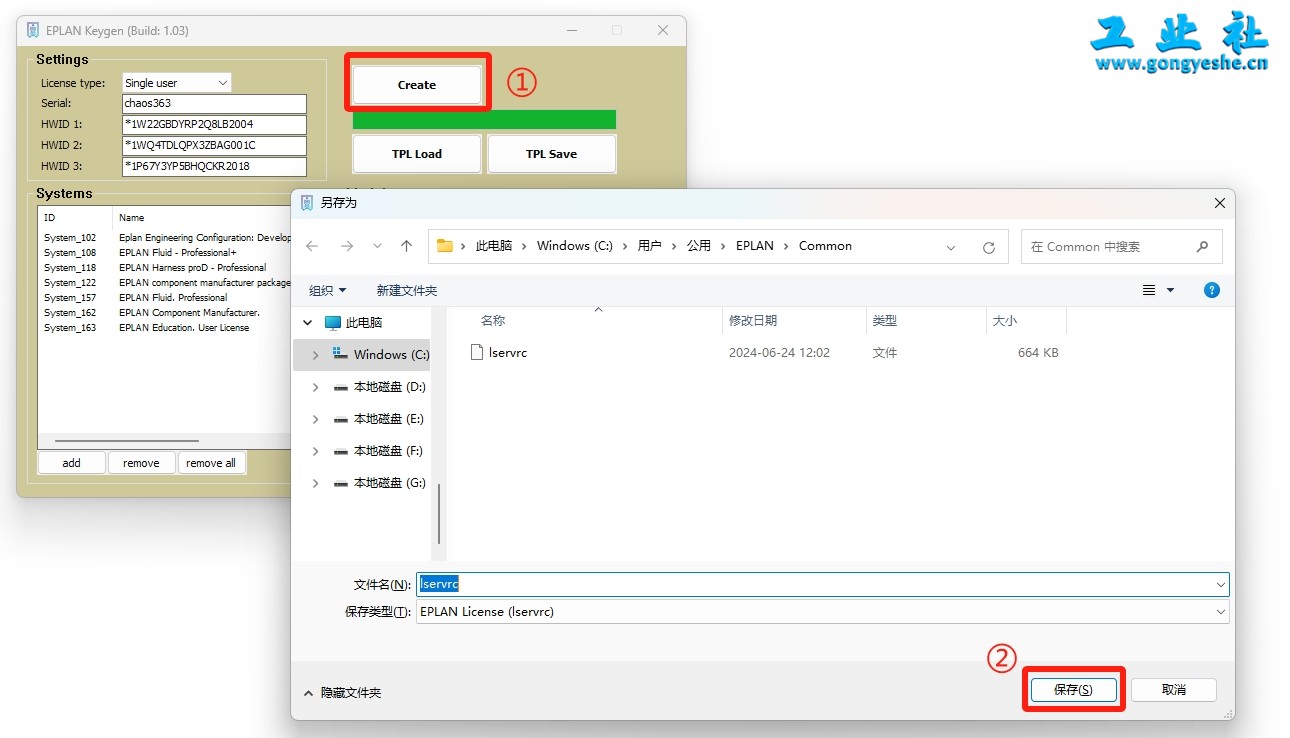Expand 本地磁盘 (E:) tree node
This screenshot has height=738, width=1290.
316,419
